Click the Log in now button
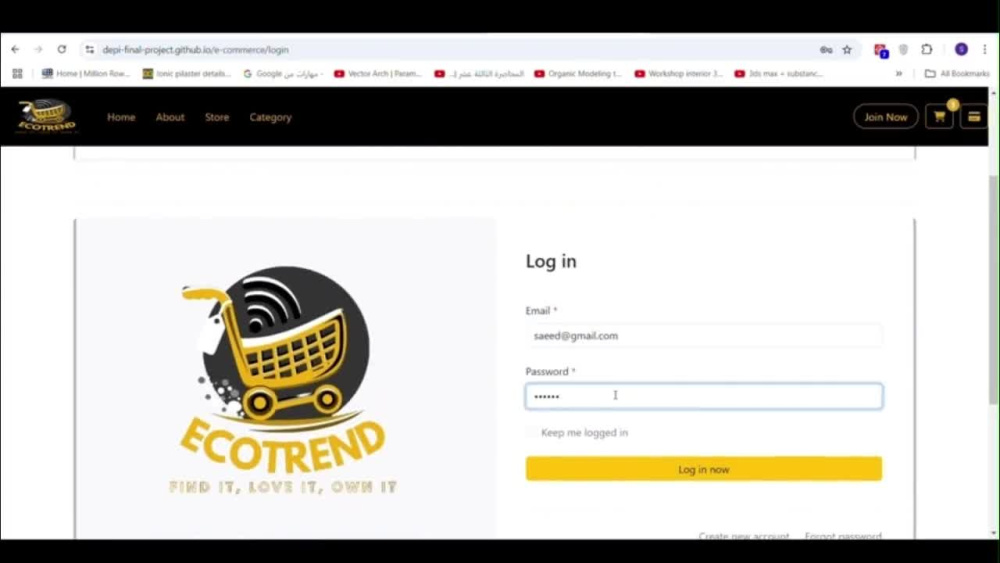Image resolution: width=1000 pixels, height=563 pixels. pos(703,469)
